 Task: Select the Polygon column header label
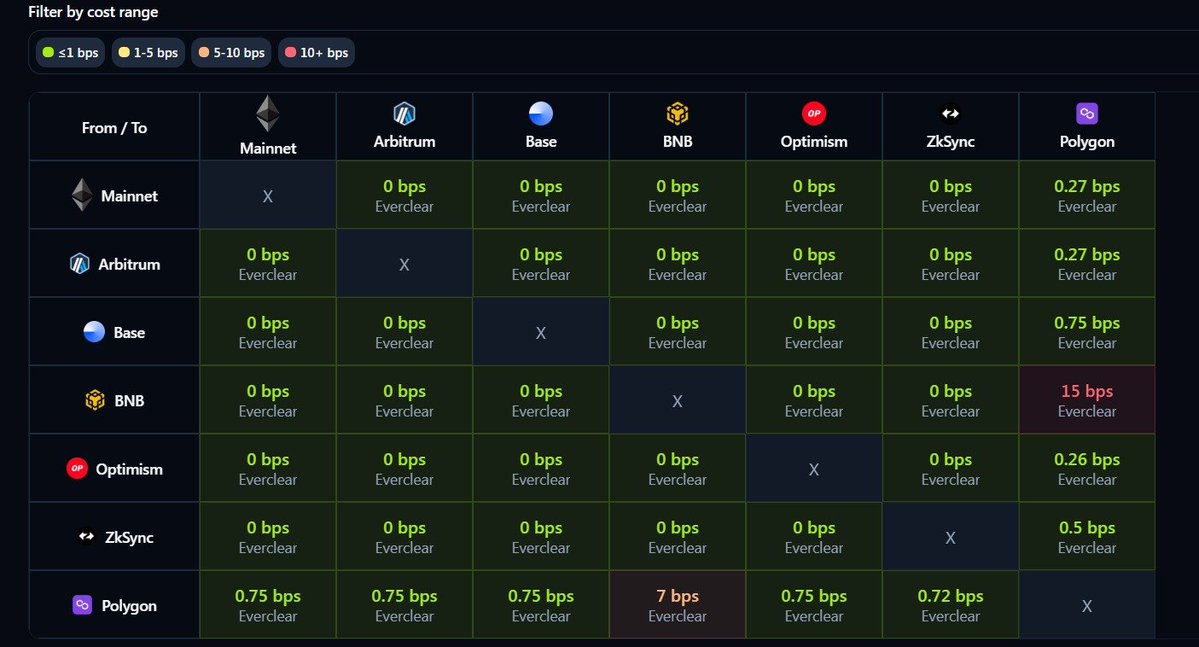pos(1087,141)
